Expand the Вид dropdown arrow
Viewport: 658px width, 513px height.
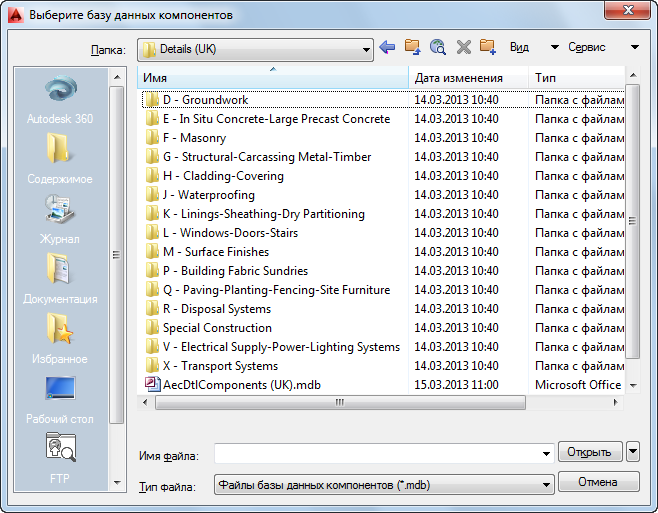click(x=555, y=47)
